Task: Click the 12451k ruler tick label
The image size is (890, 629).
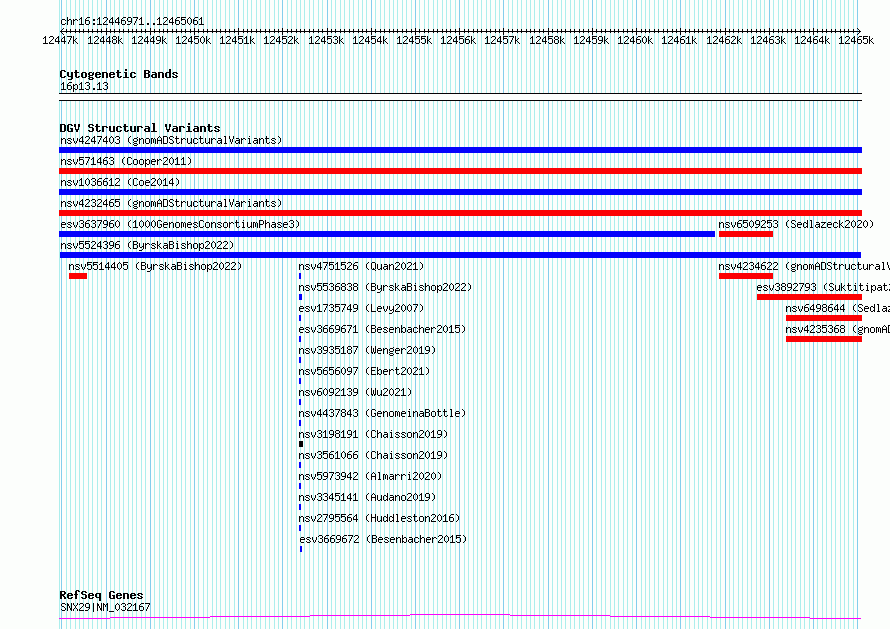Action: (x=237, y=40)
